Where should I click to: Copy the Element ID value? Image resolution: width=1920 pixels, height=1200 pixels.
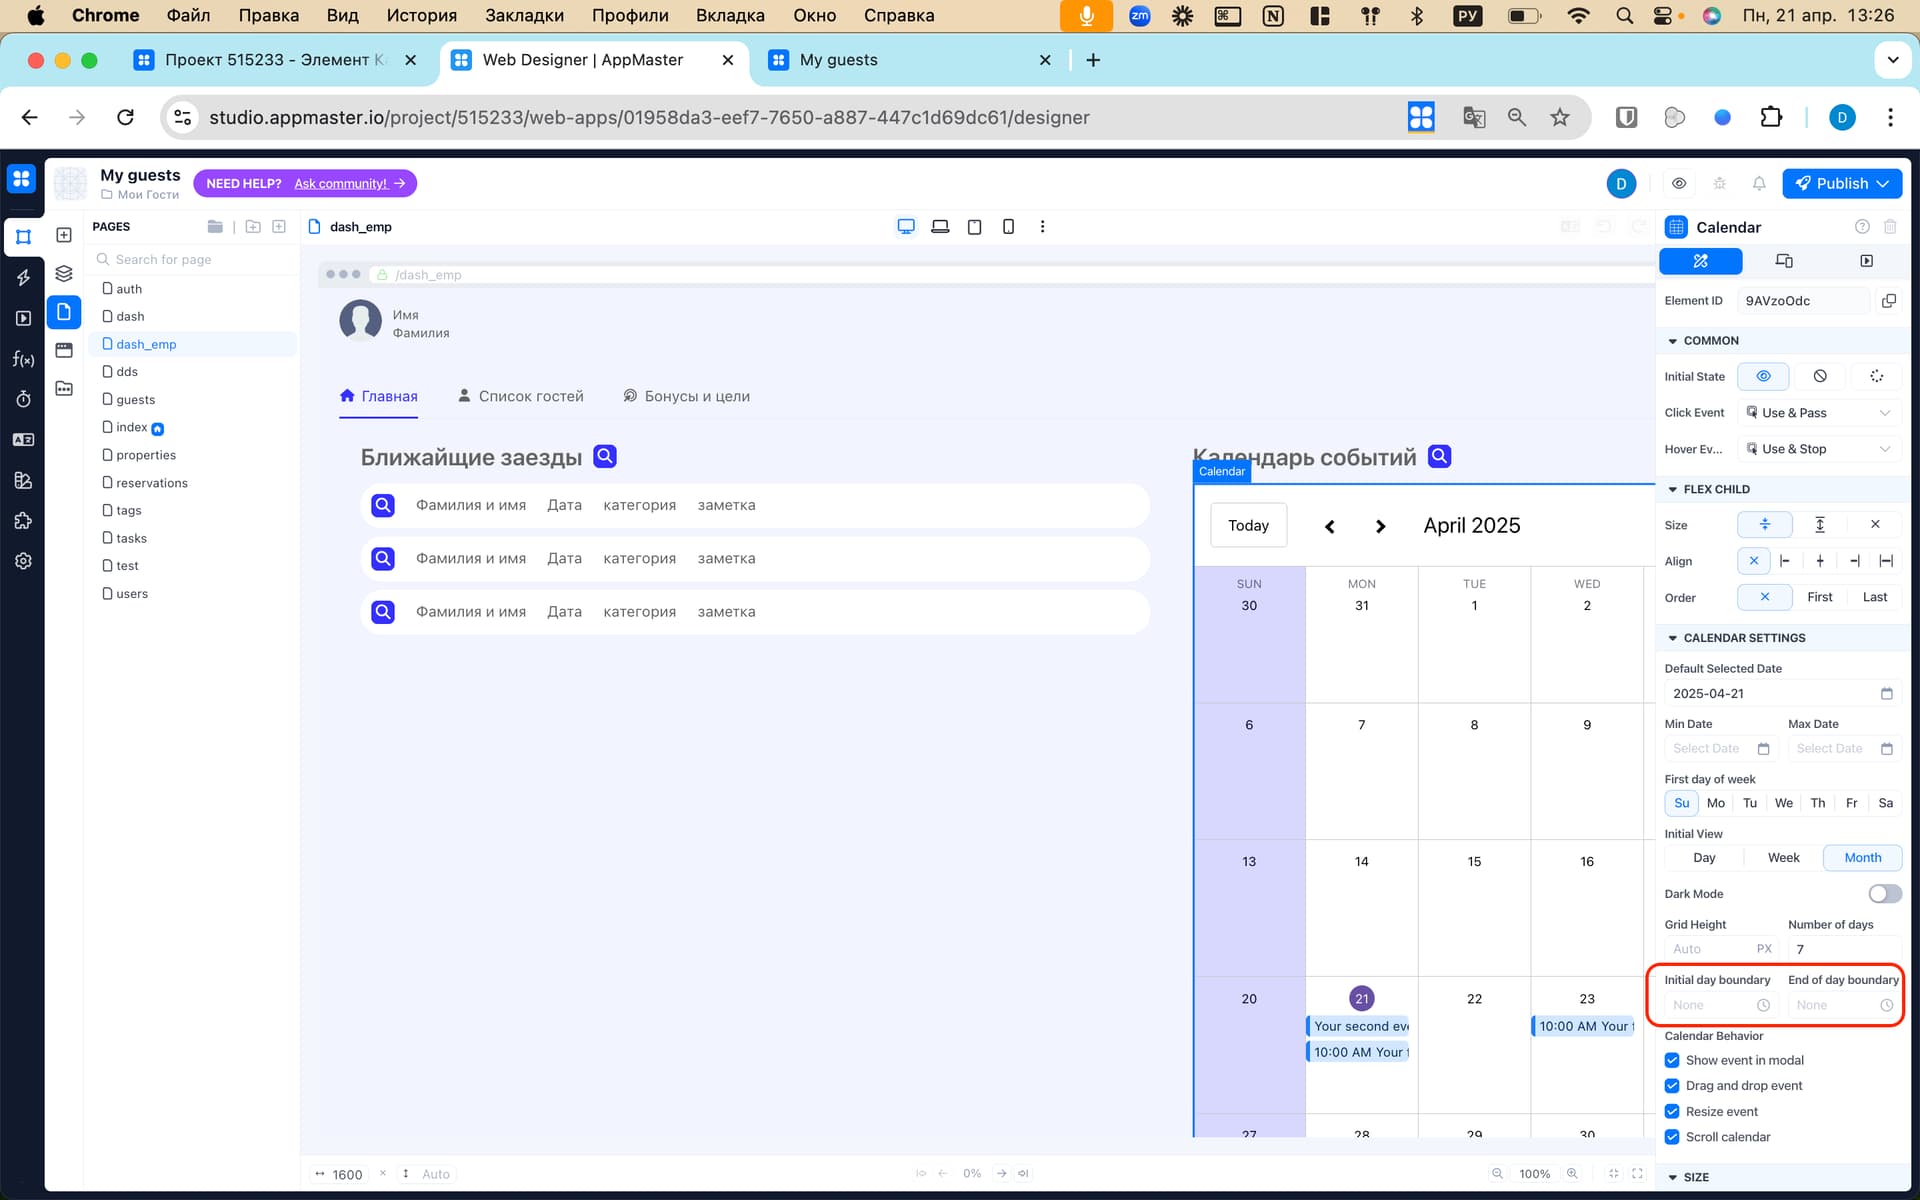(x=1888, y=301)
